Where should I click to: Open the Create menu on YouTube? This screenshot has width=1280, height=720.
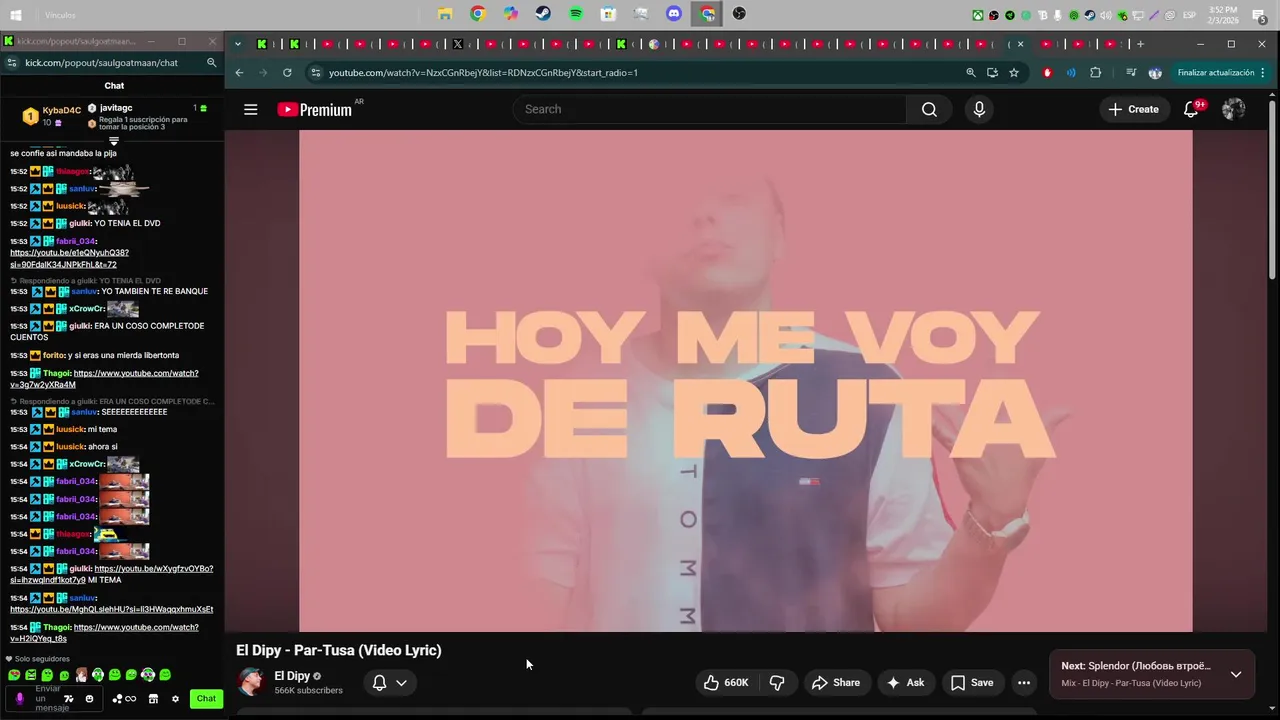click(x=1133, y=110)
